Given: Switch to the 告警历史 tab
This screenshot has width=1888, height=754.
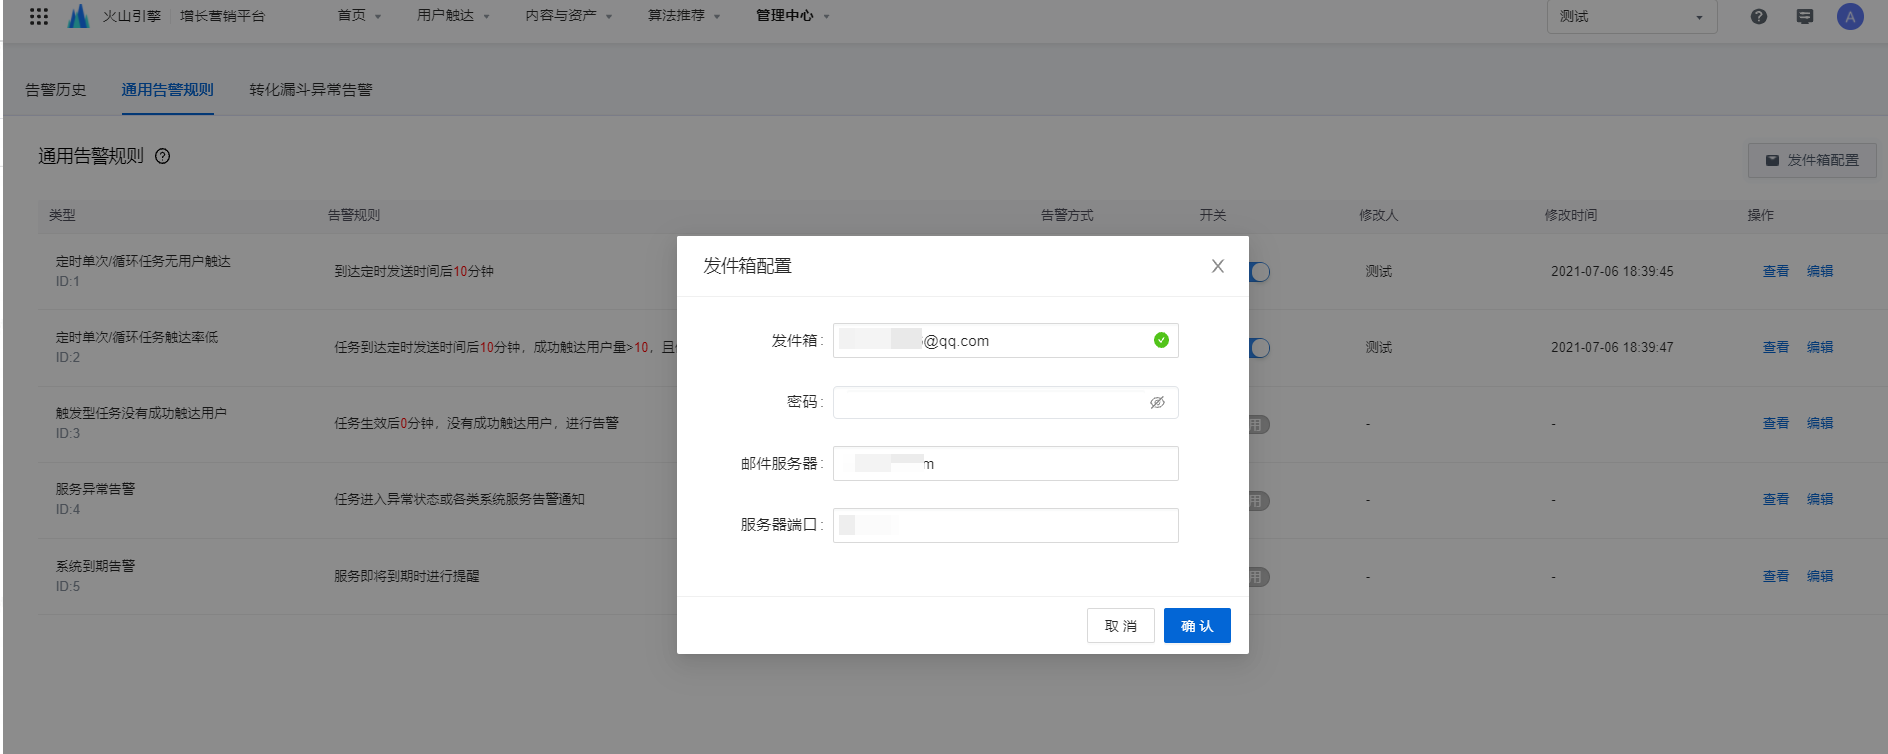Looking at the screenshot, I should 56,90.
